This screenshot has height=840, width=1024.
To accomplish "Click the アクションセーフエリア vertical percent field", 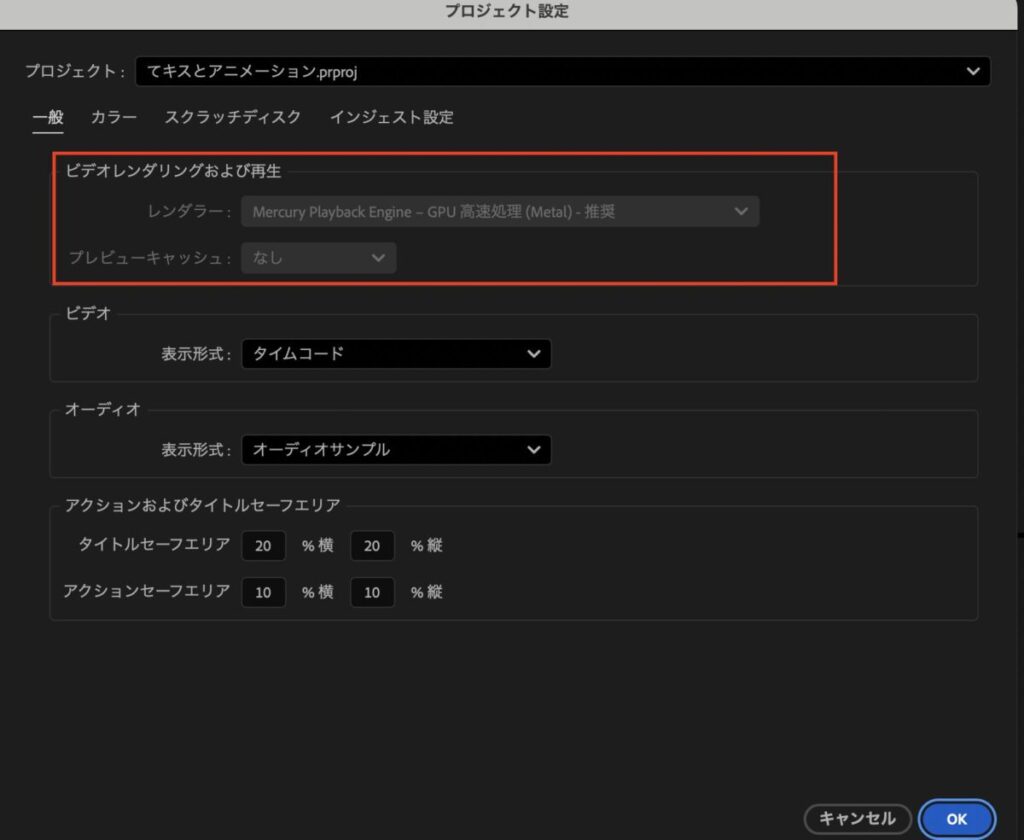I will click(372, 592).
